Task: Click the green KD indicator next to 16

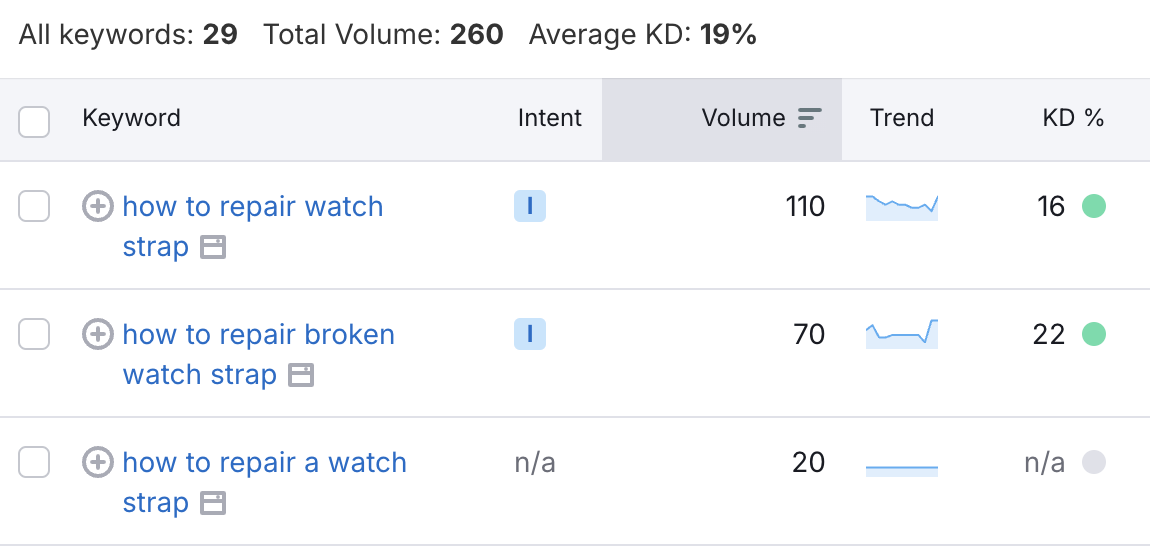Action: coord(1094,207)
